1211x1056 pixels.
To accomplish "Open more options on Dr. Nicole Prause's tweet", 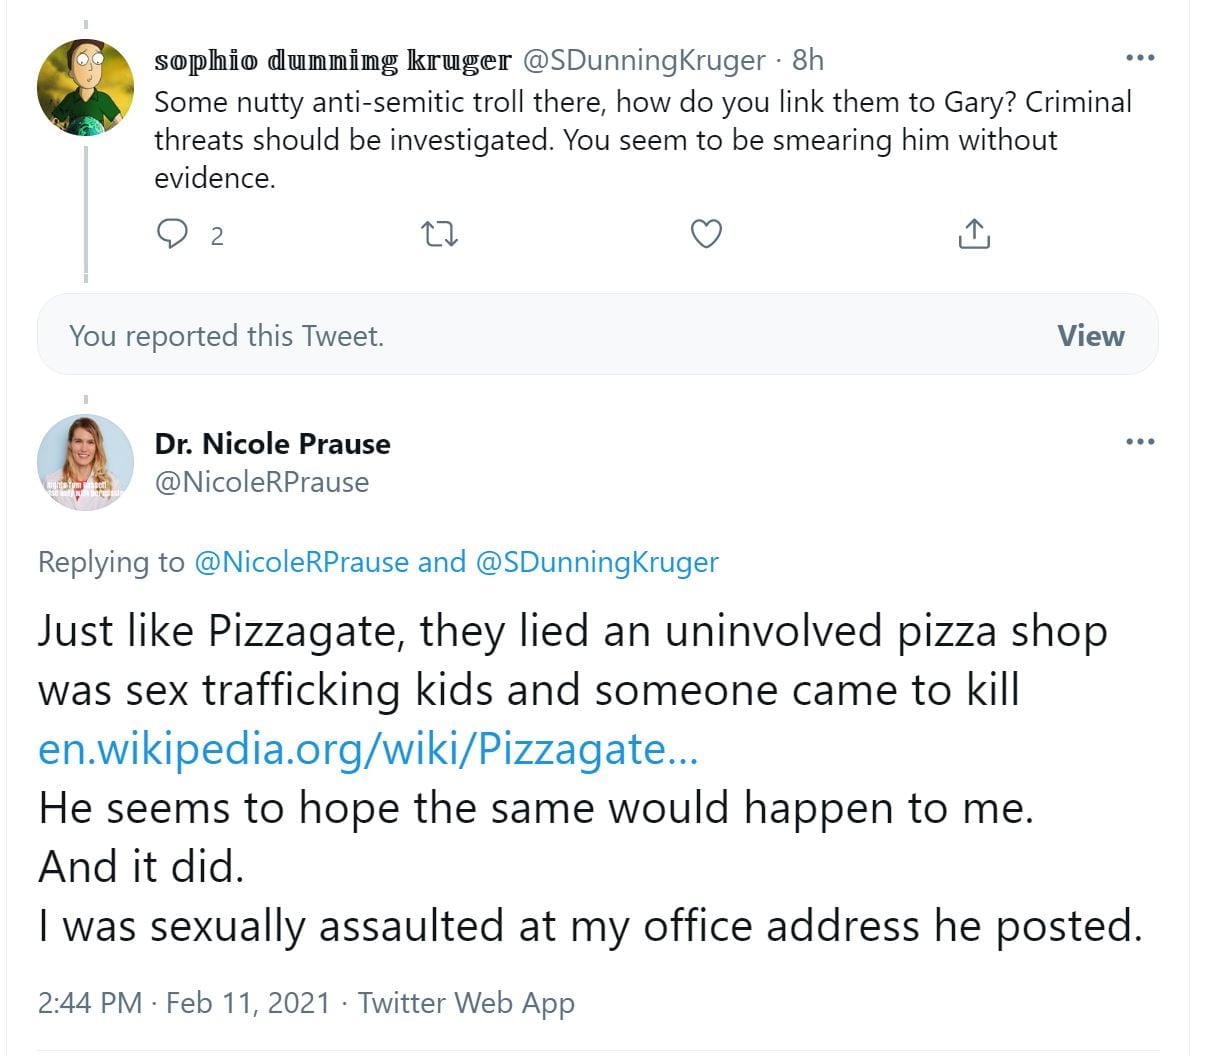I will [1140, 441].
